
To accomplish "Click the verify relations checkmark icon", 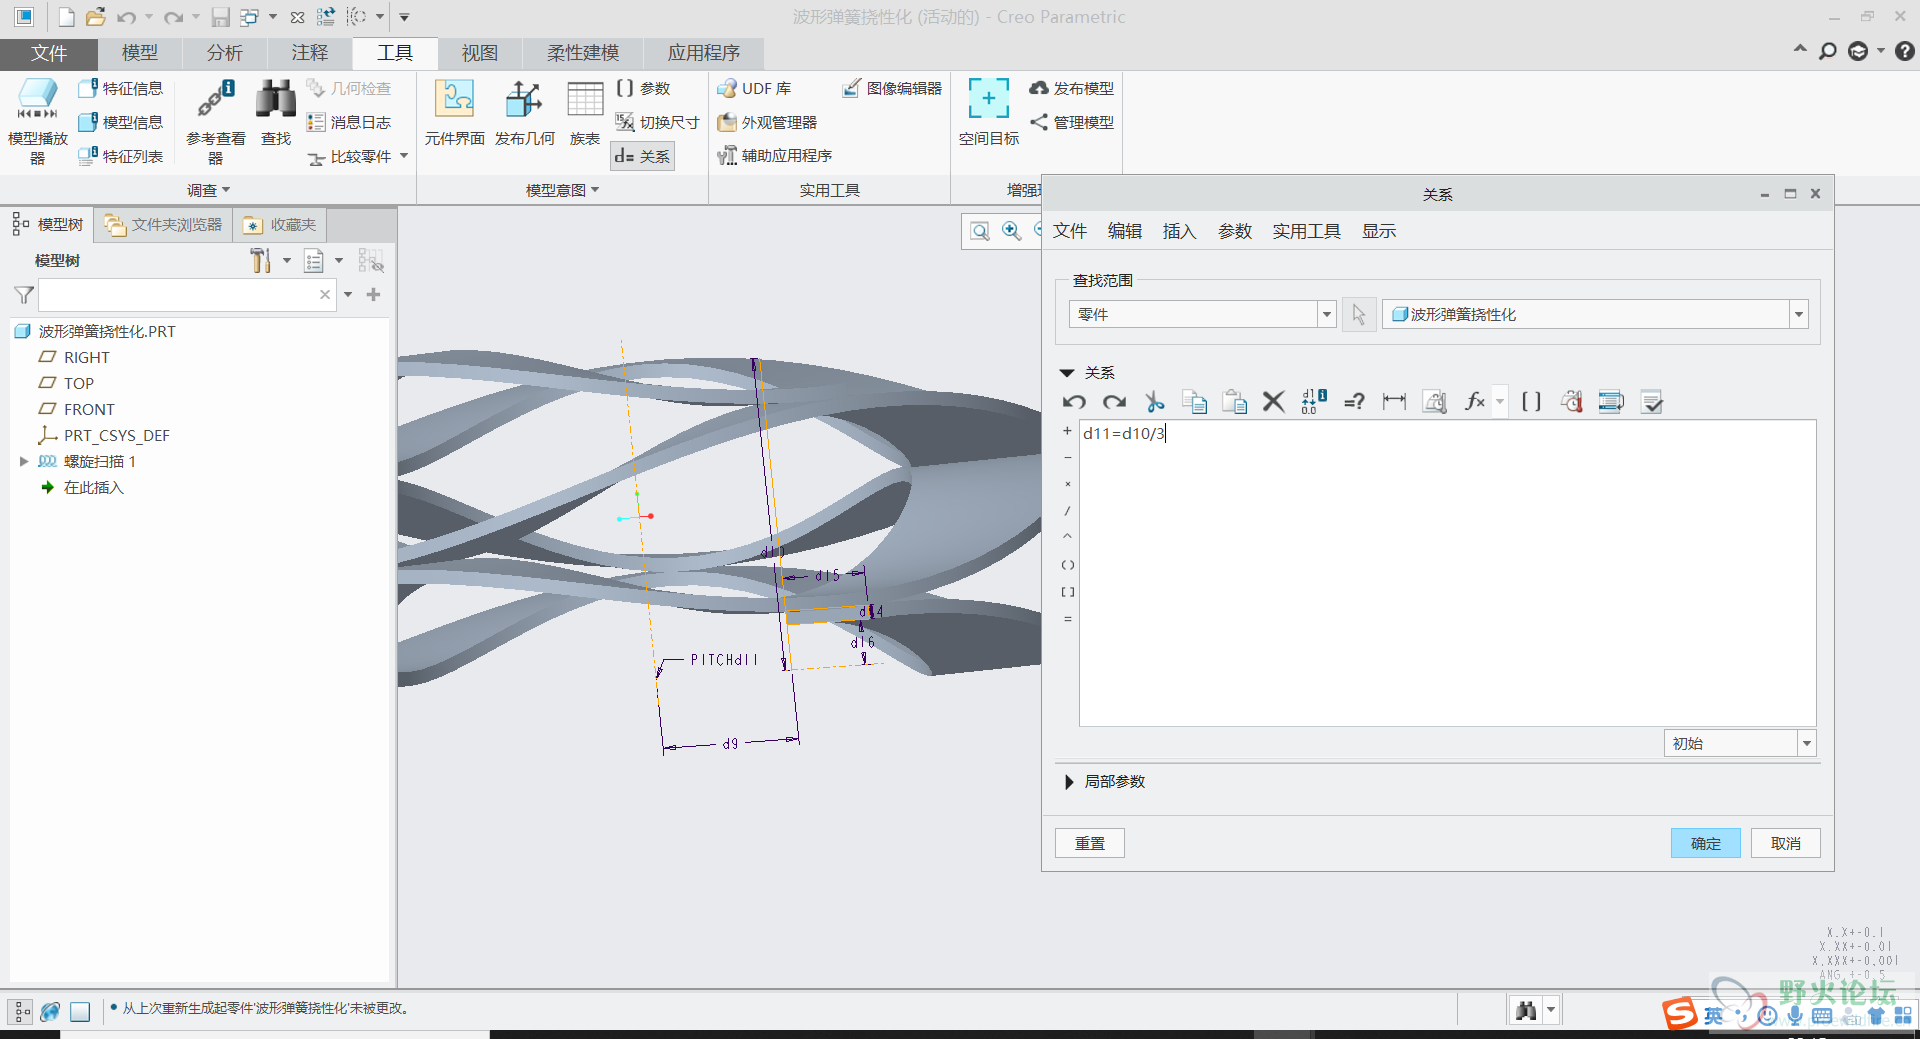I will (x=1652, y=402).
